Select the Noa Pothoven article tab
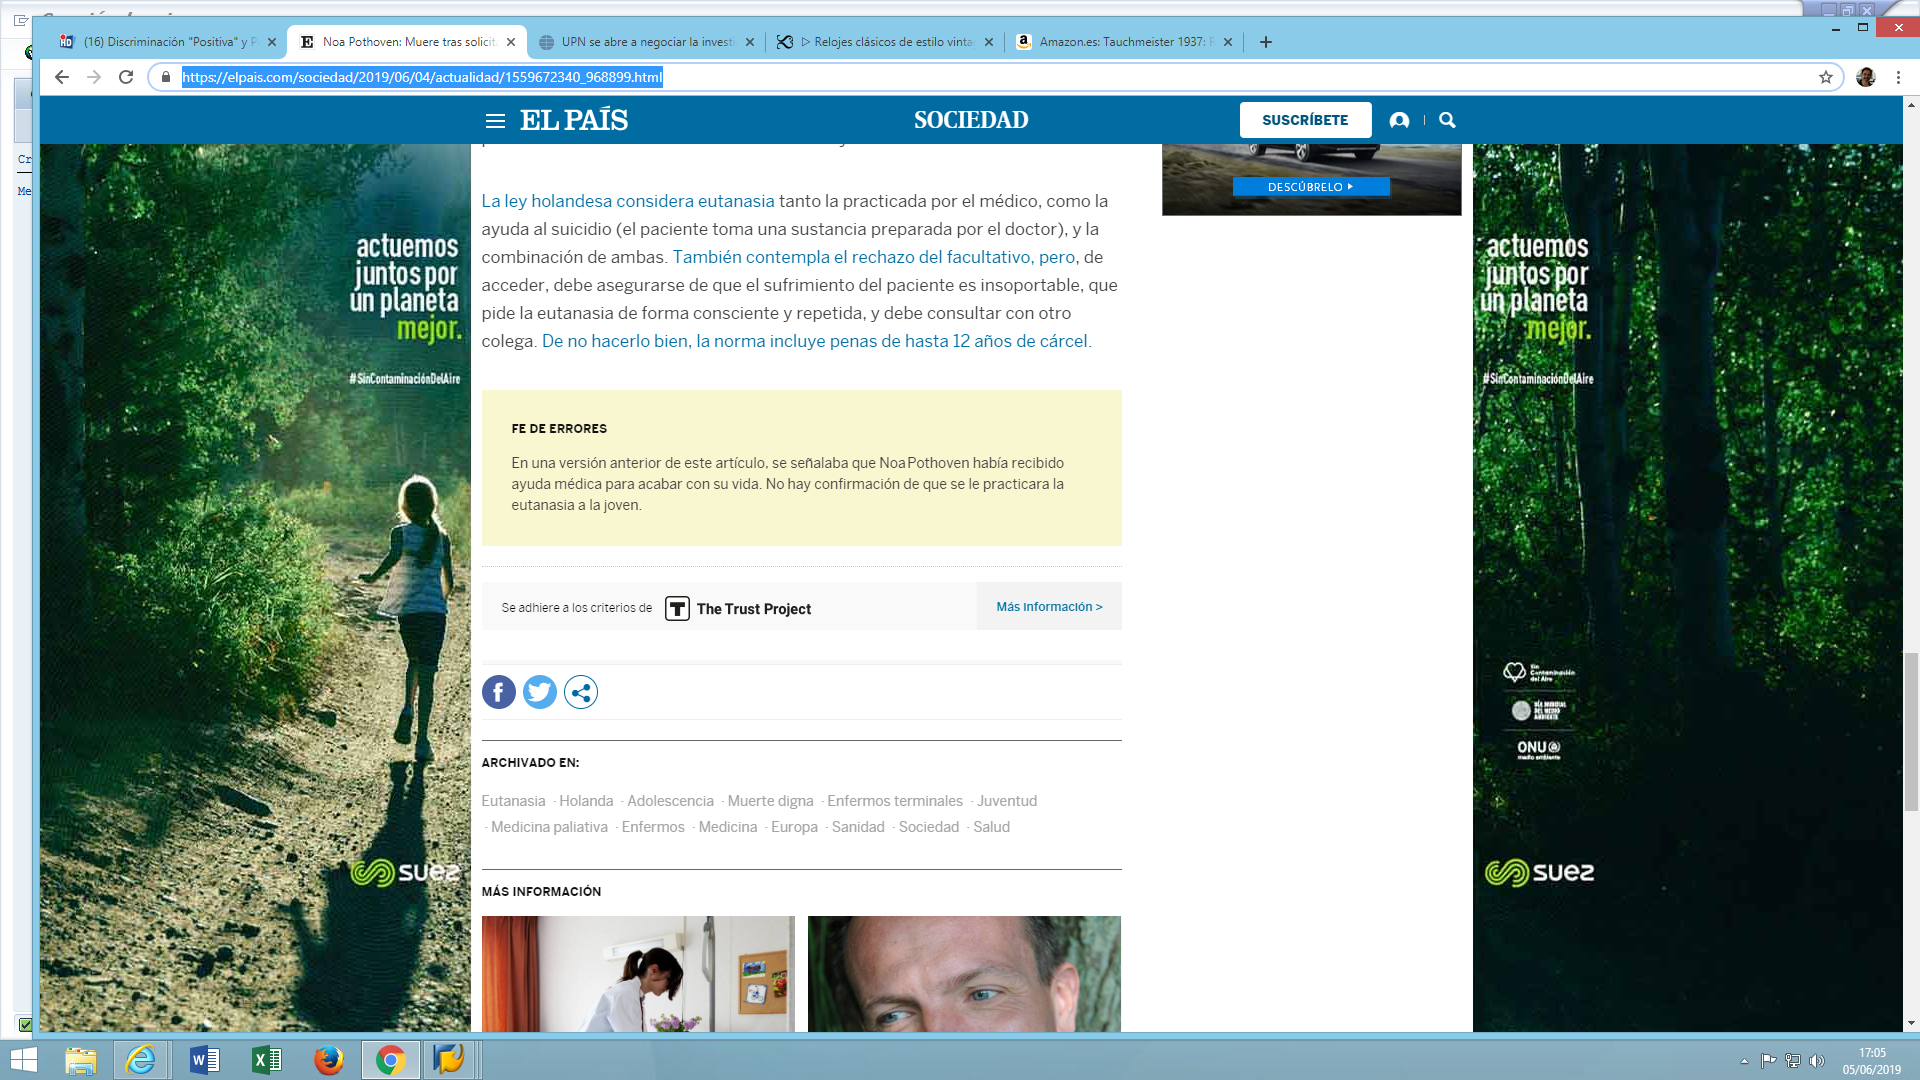Viewport: 1920px width, 1080px height. [x=407, y=42]
